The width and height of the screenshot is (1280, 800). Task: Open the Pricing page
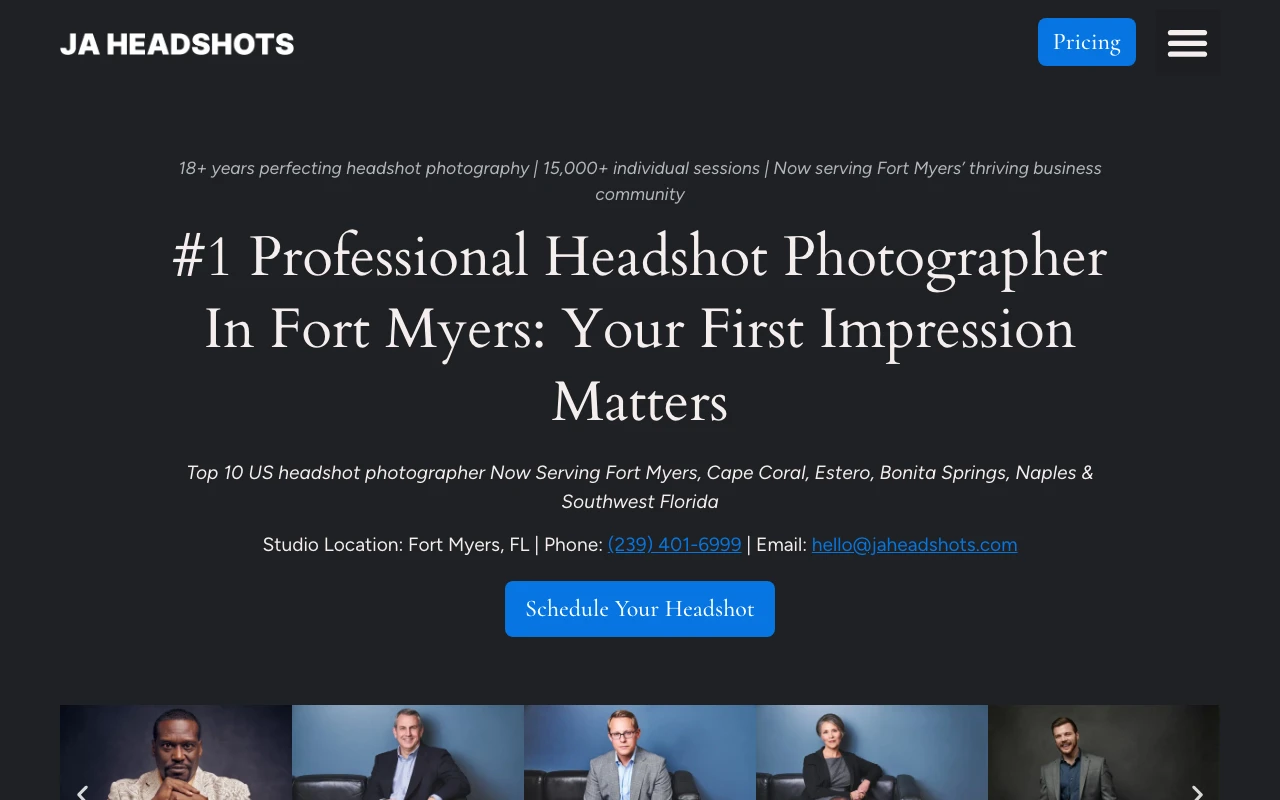pyautogui.click(x=1086, y=42)
